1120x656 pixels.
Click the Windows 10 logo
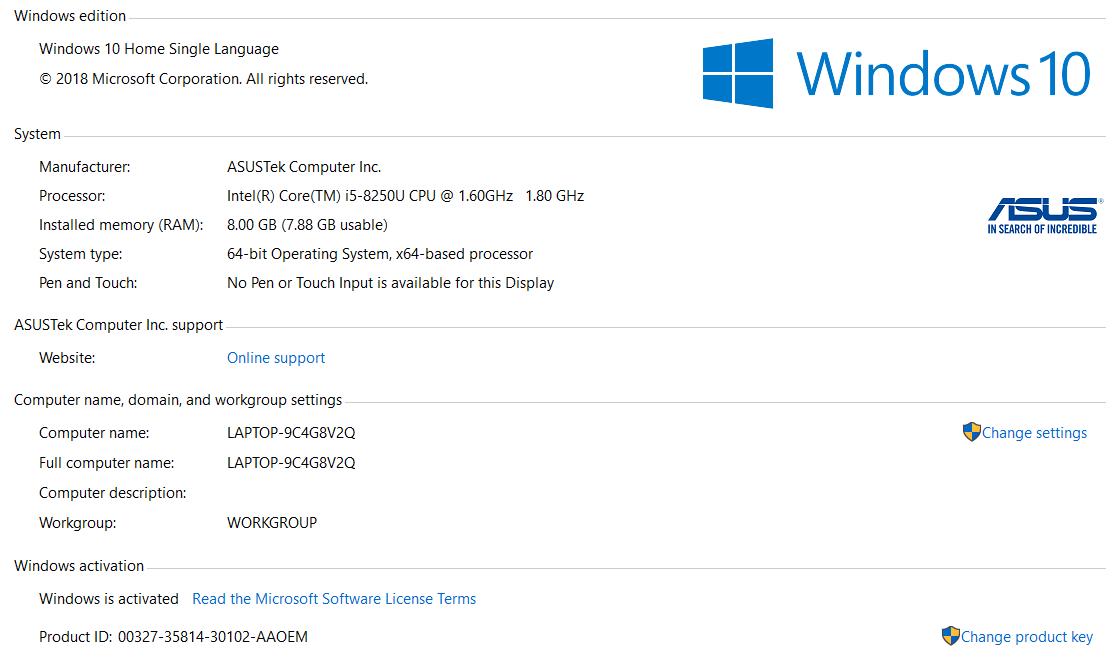pos(896,73)
